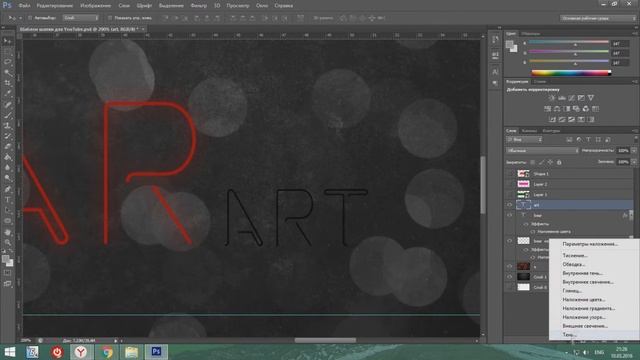Hide the red texture layer

click(509, 267)
